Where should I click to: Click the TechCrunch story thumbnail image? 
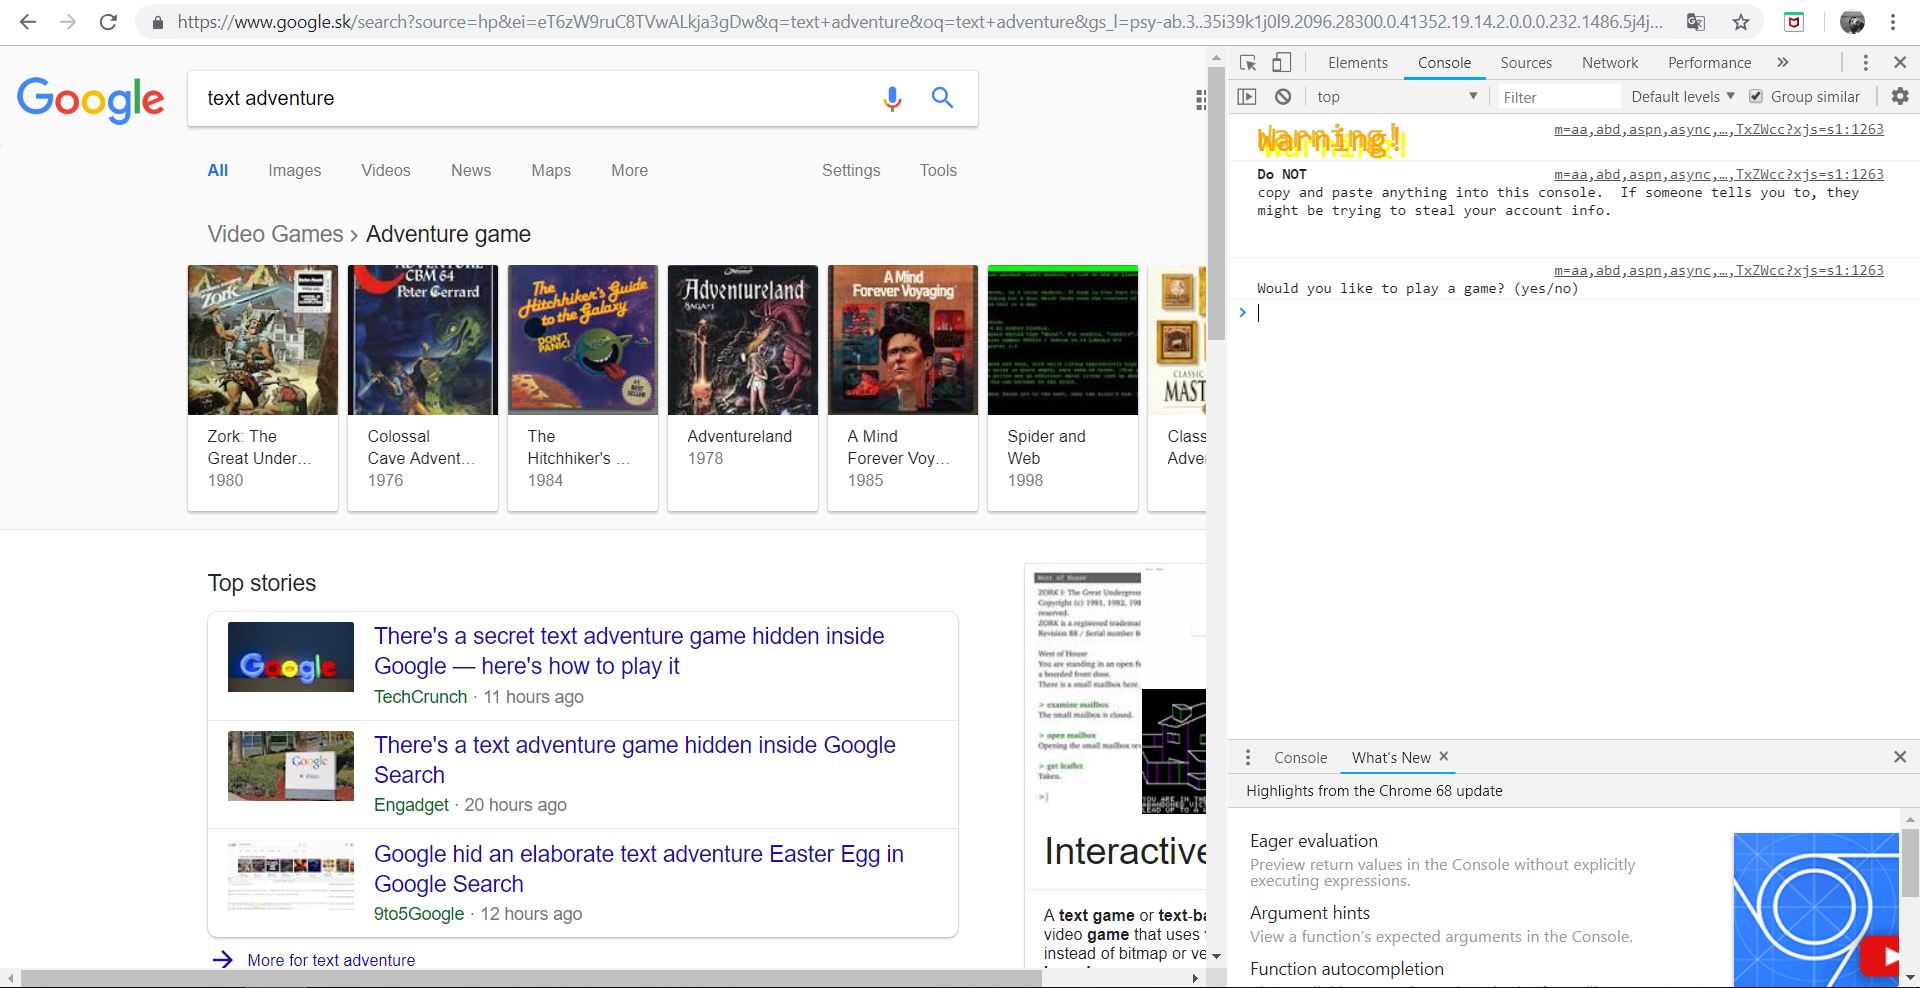coord(291,657)
